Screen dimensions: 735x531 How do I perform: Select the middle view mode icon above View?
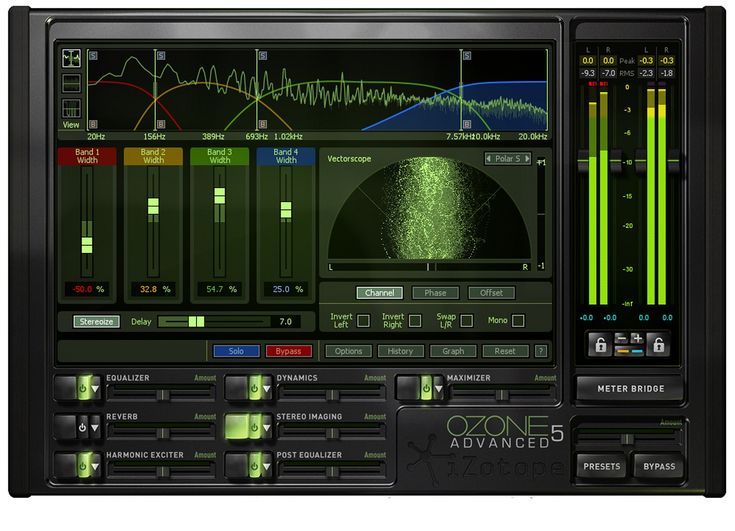(71, 83)
